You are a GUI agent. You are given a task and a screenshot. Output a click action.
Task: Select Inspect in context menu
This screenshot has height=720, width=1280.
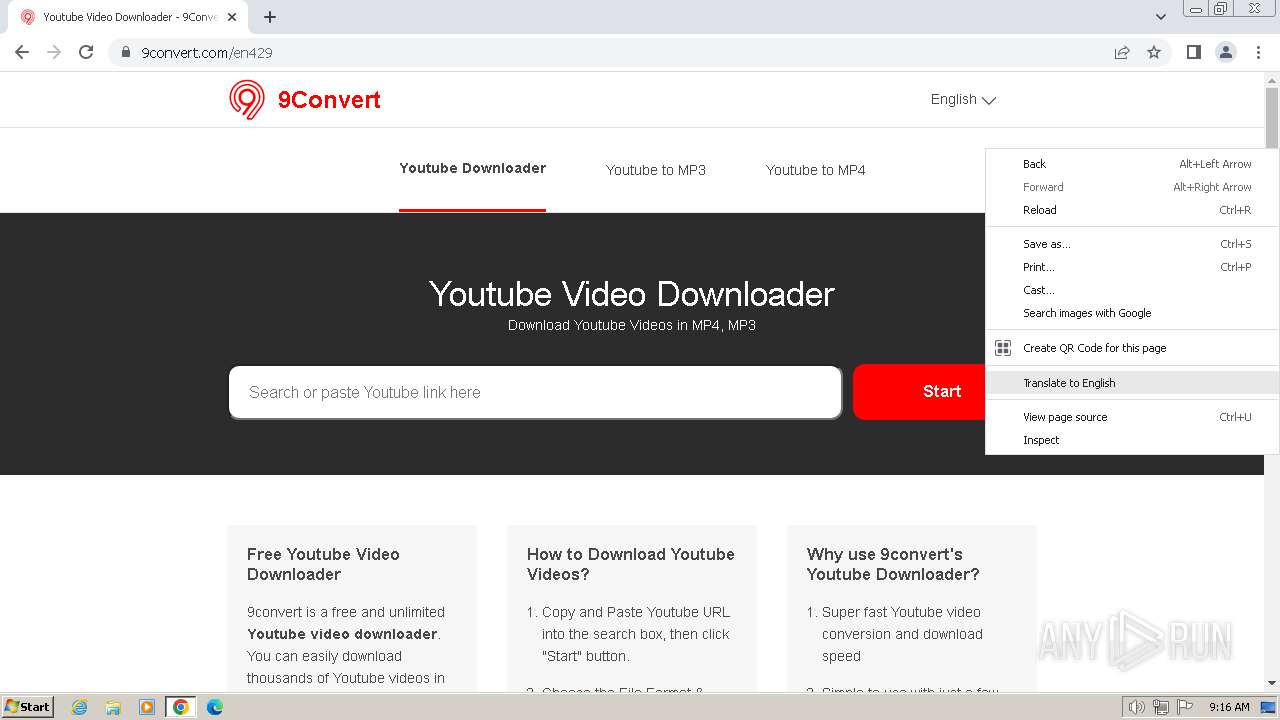(x=1132, y=440)
